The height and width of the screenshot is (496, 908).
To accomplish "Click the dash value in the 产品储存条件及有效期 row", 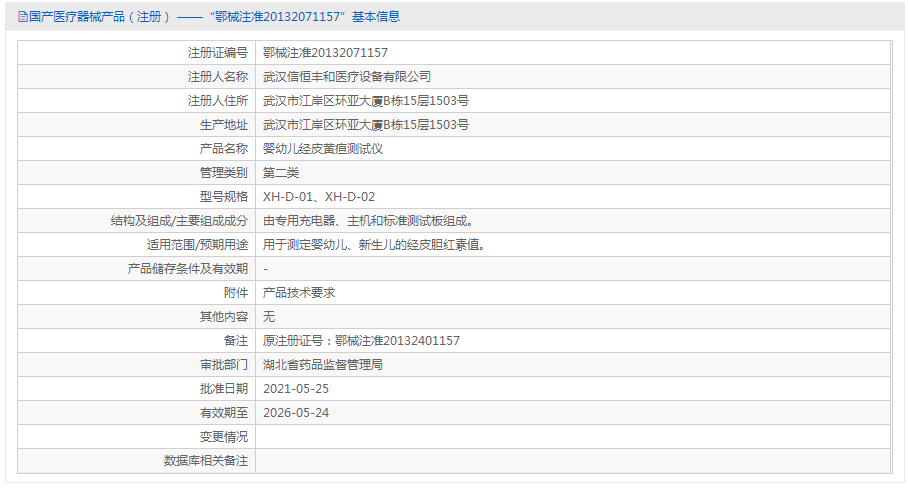I will point(266,269).
